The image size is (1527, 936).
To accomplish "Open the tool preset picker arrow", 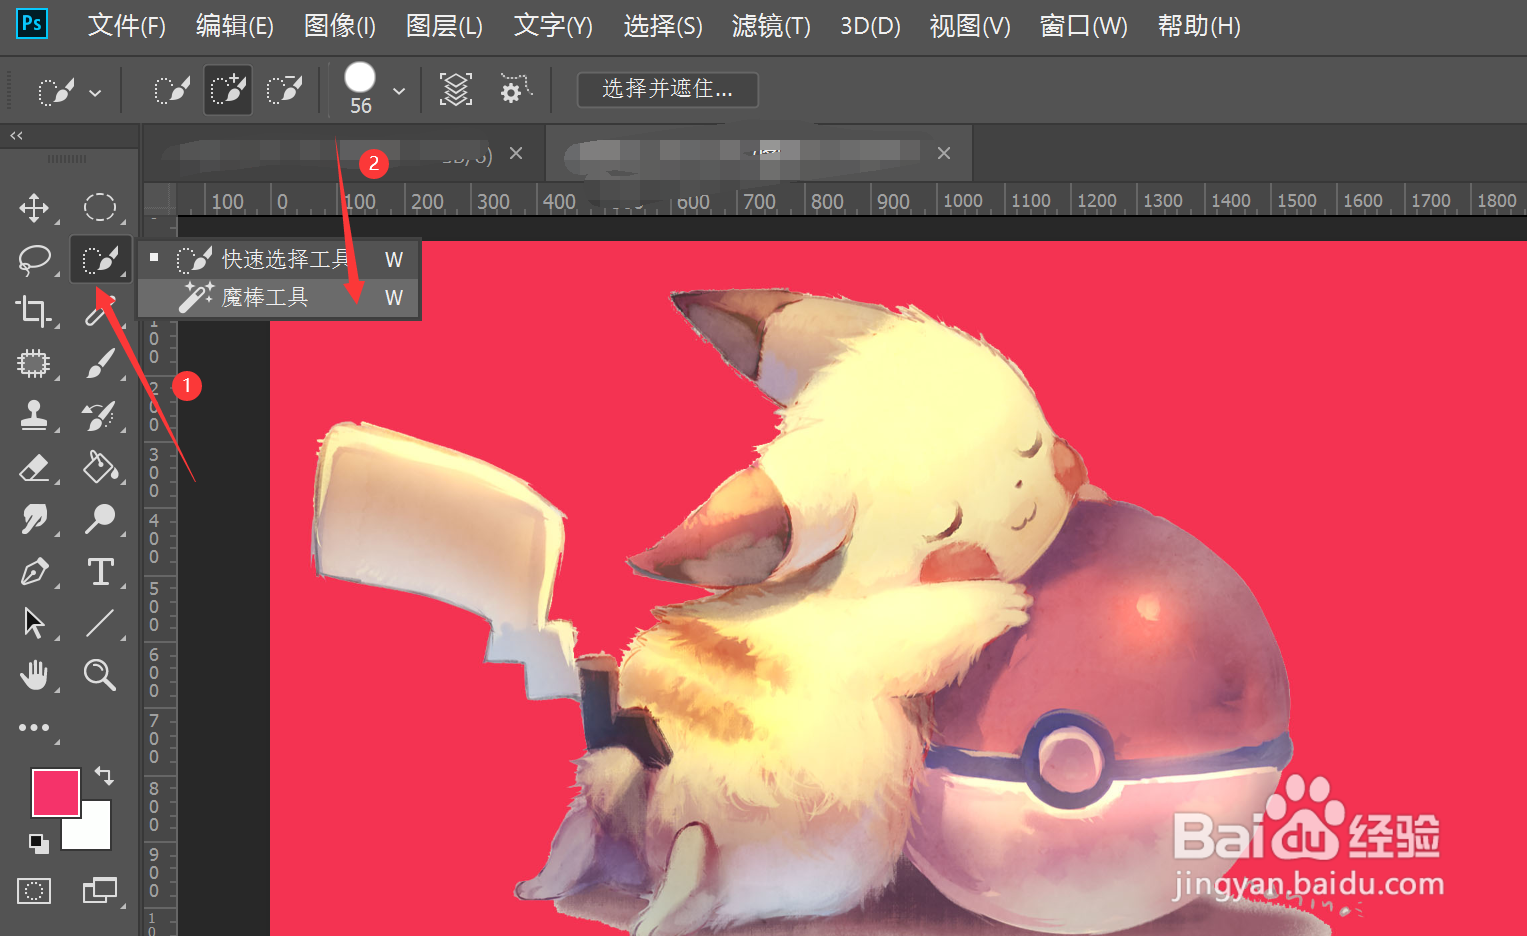I will tap(95, 93).
